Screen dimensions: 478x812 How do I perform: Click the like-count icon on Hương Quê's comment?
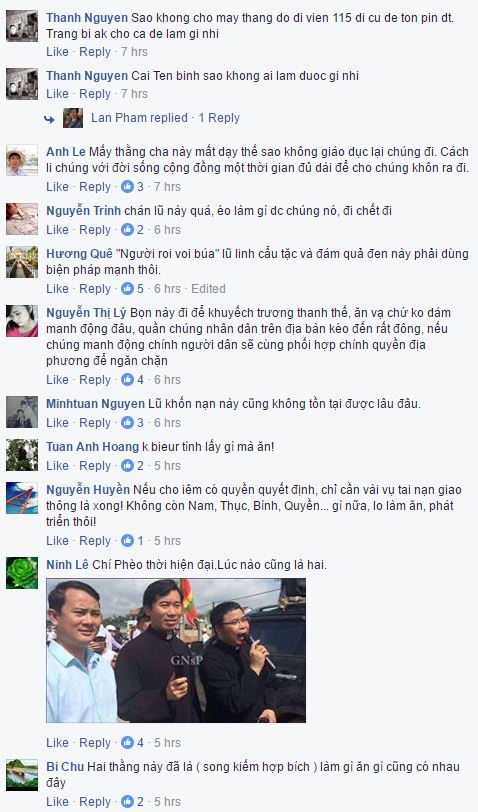(x=127, y=288)
